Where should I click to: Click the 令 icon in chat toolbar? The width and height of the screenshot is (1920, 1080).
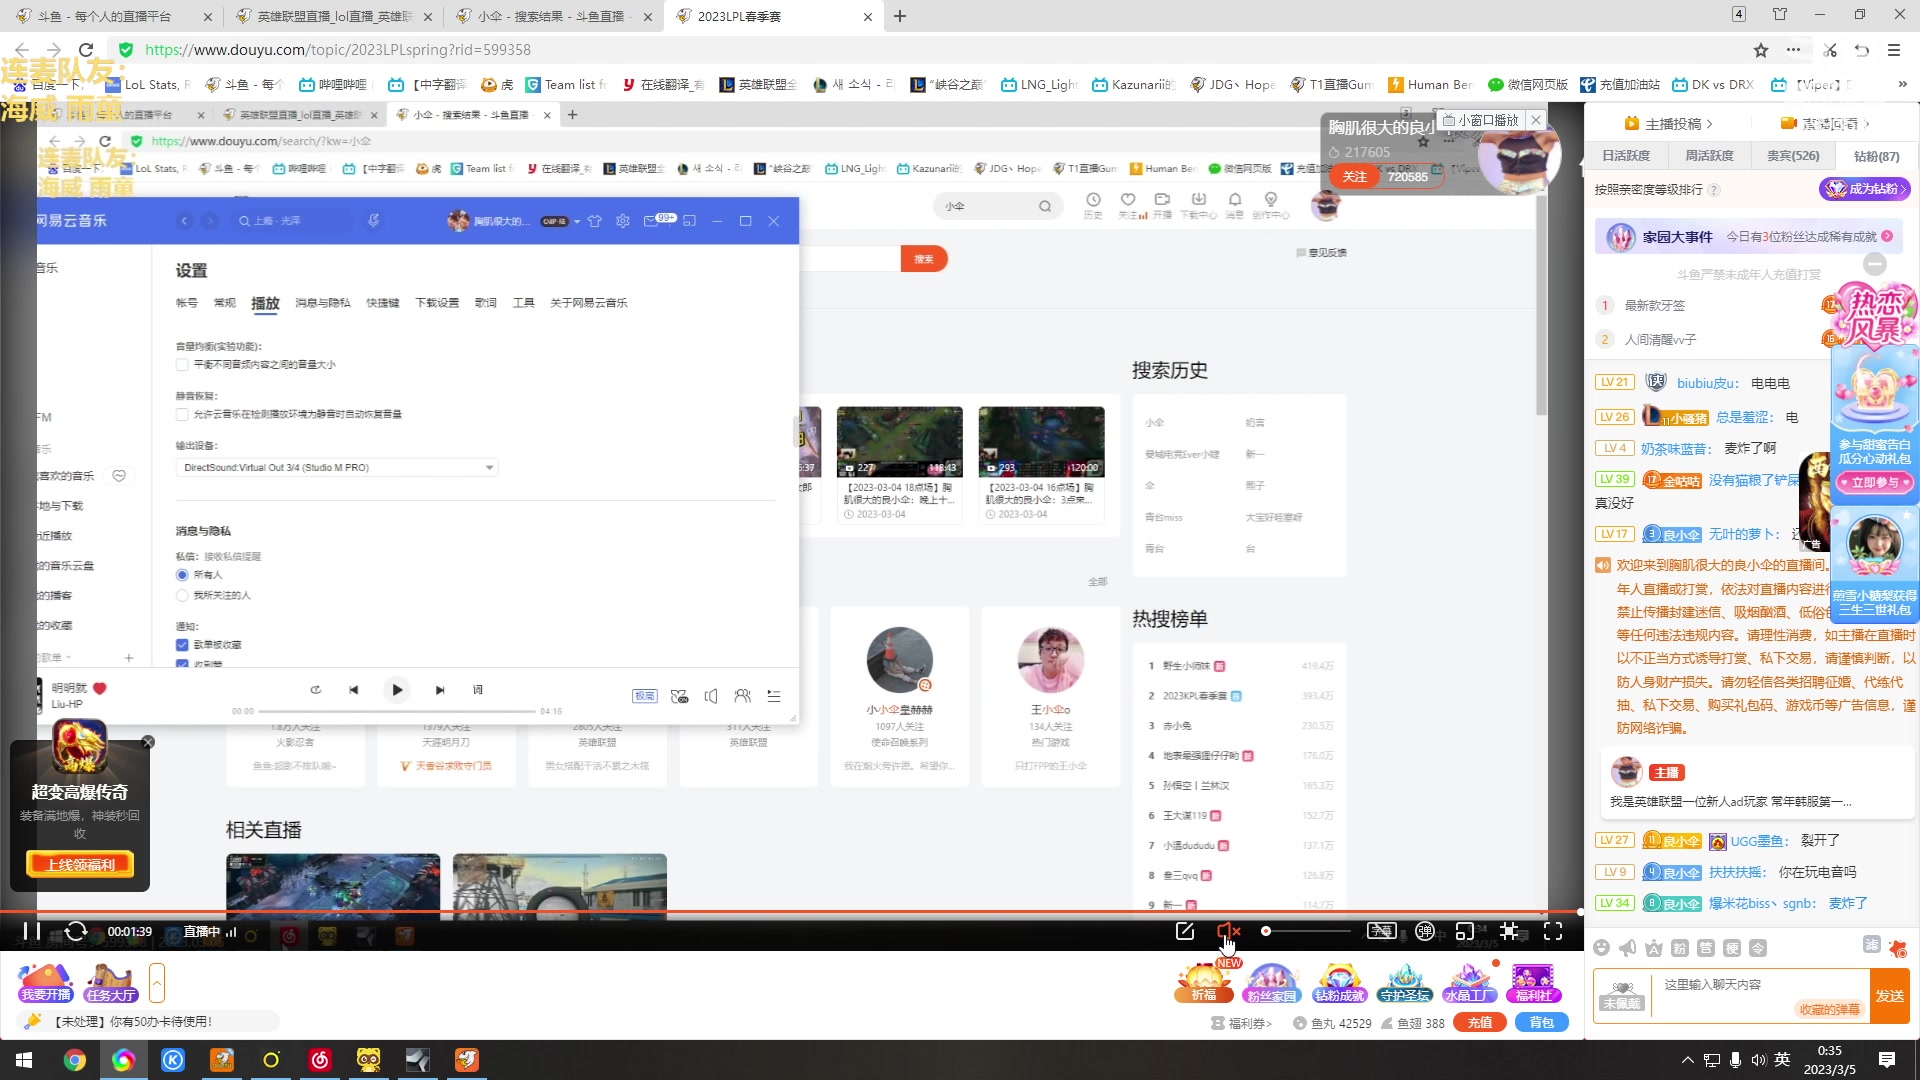pos(1758,948)
